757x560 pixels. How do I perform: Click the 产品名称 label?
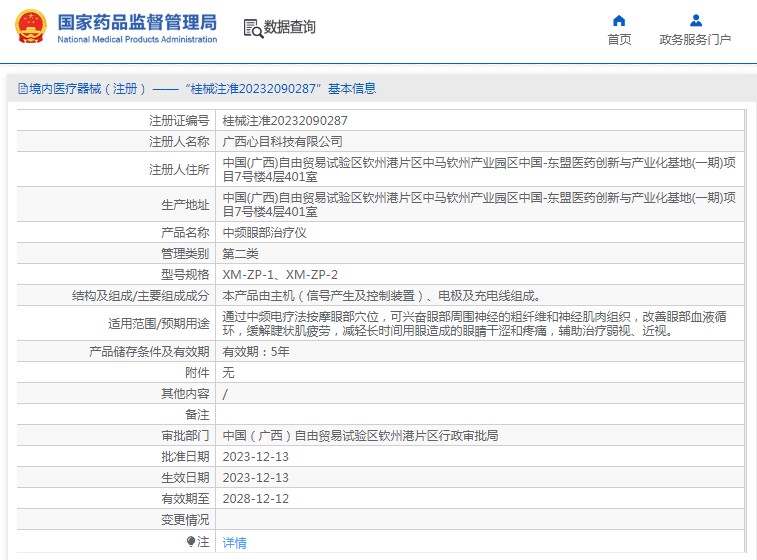pyautogui.click(x=185, y=233)
